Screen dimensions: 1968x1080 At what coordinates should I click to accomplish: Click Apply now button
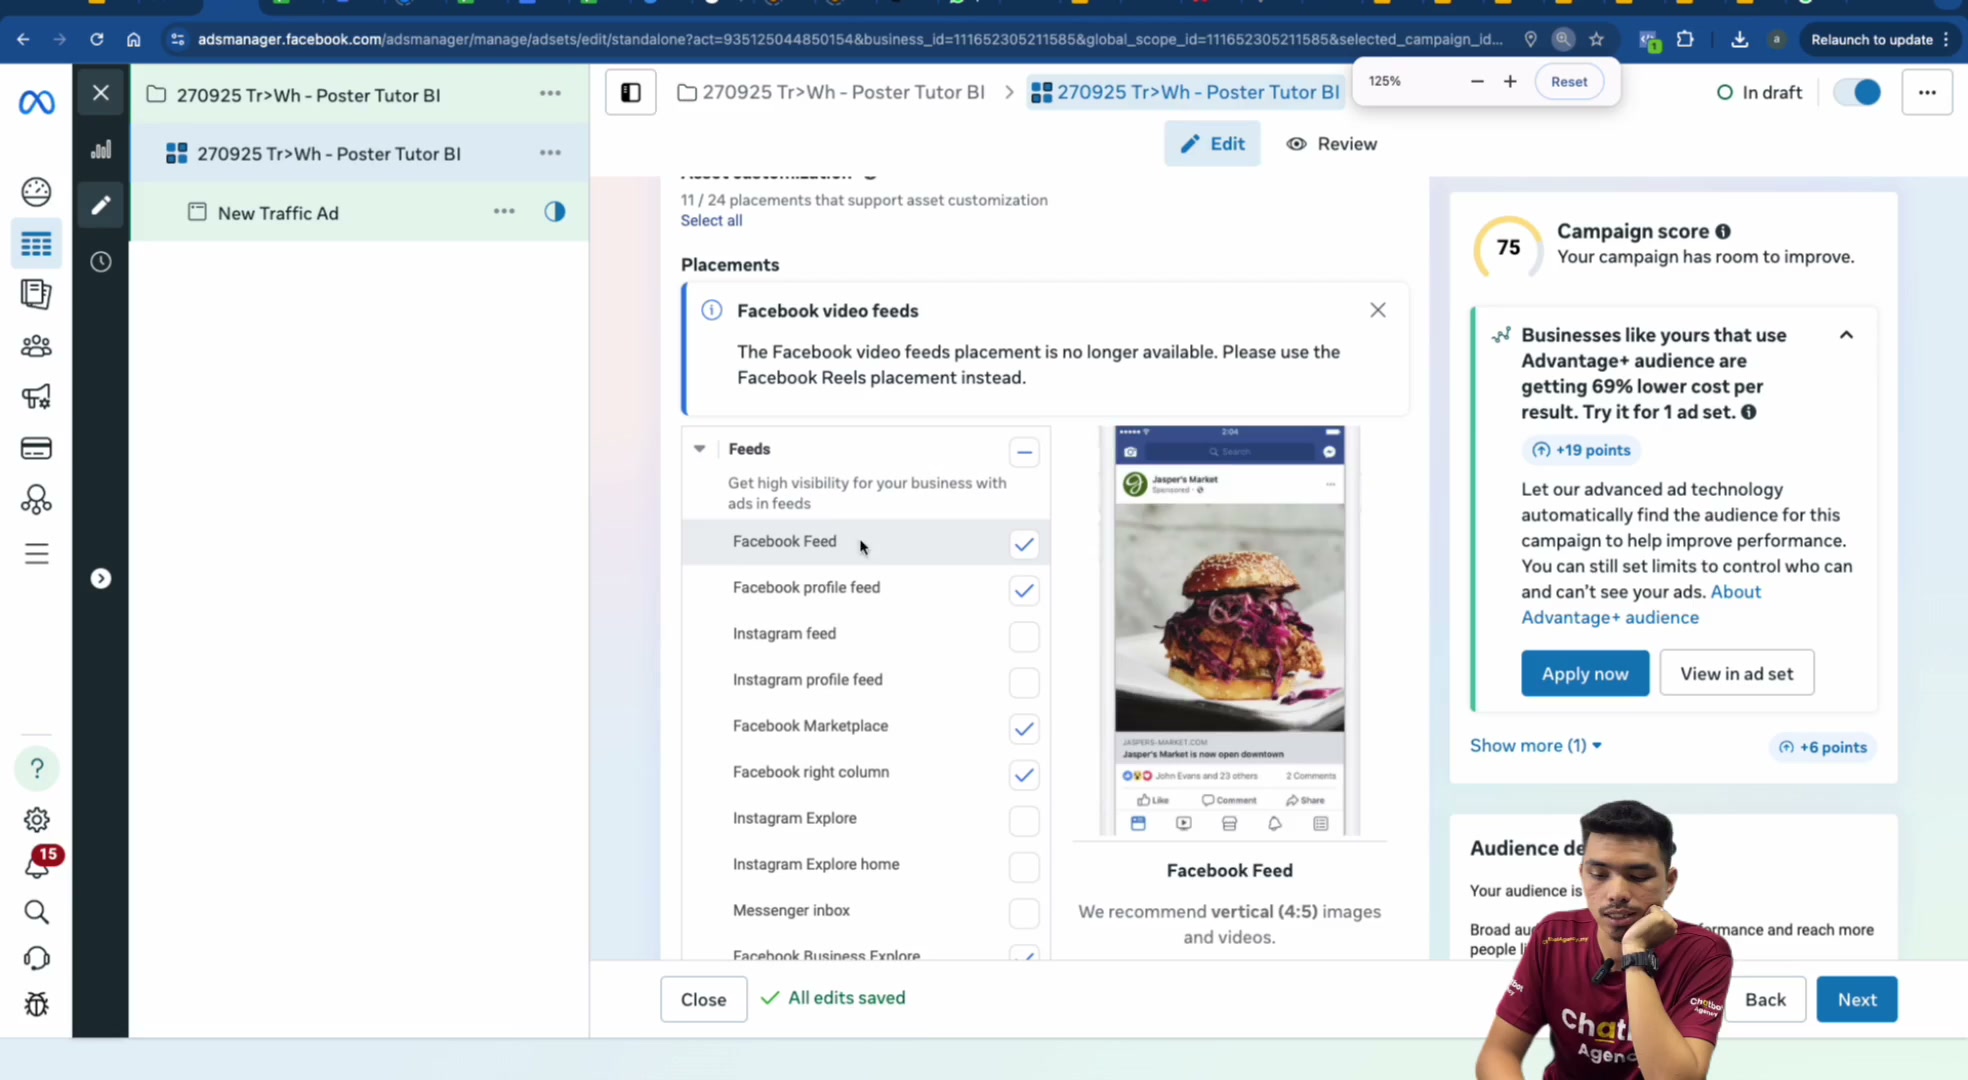tap(1585, 674)
